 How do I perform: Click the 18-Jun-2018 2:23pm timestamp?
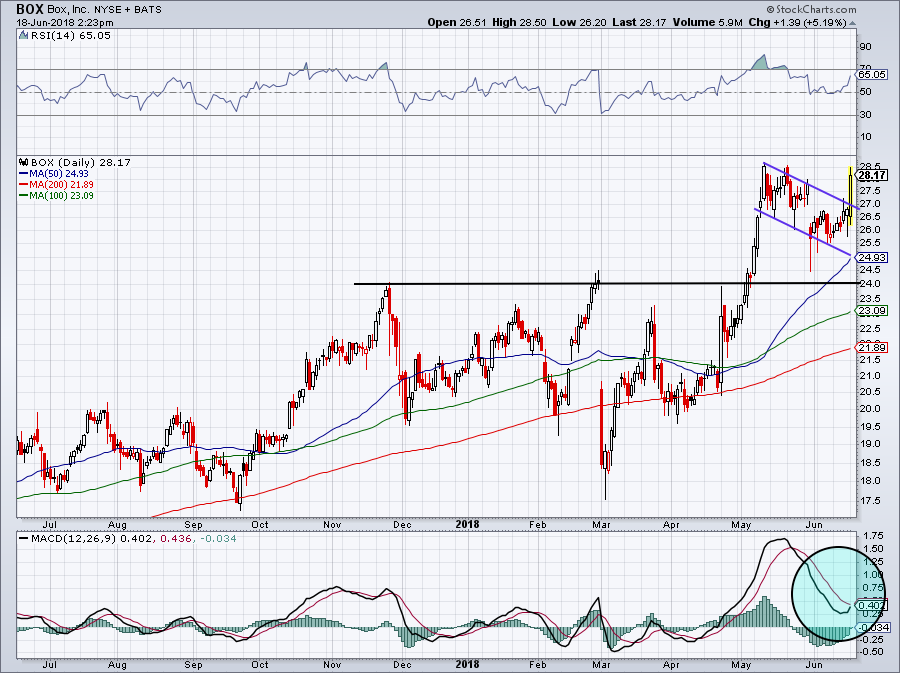[65, 23]
